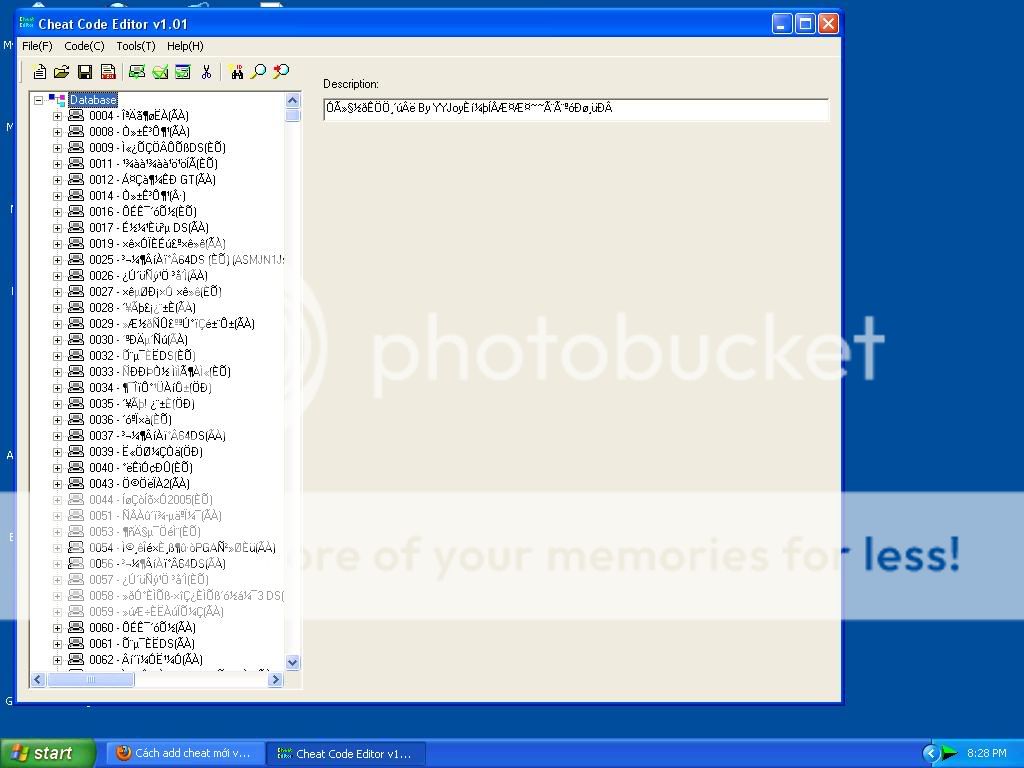Screen dimensions: 1024x768
Task: Collapse the Database root node
Action: point(39,100)
